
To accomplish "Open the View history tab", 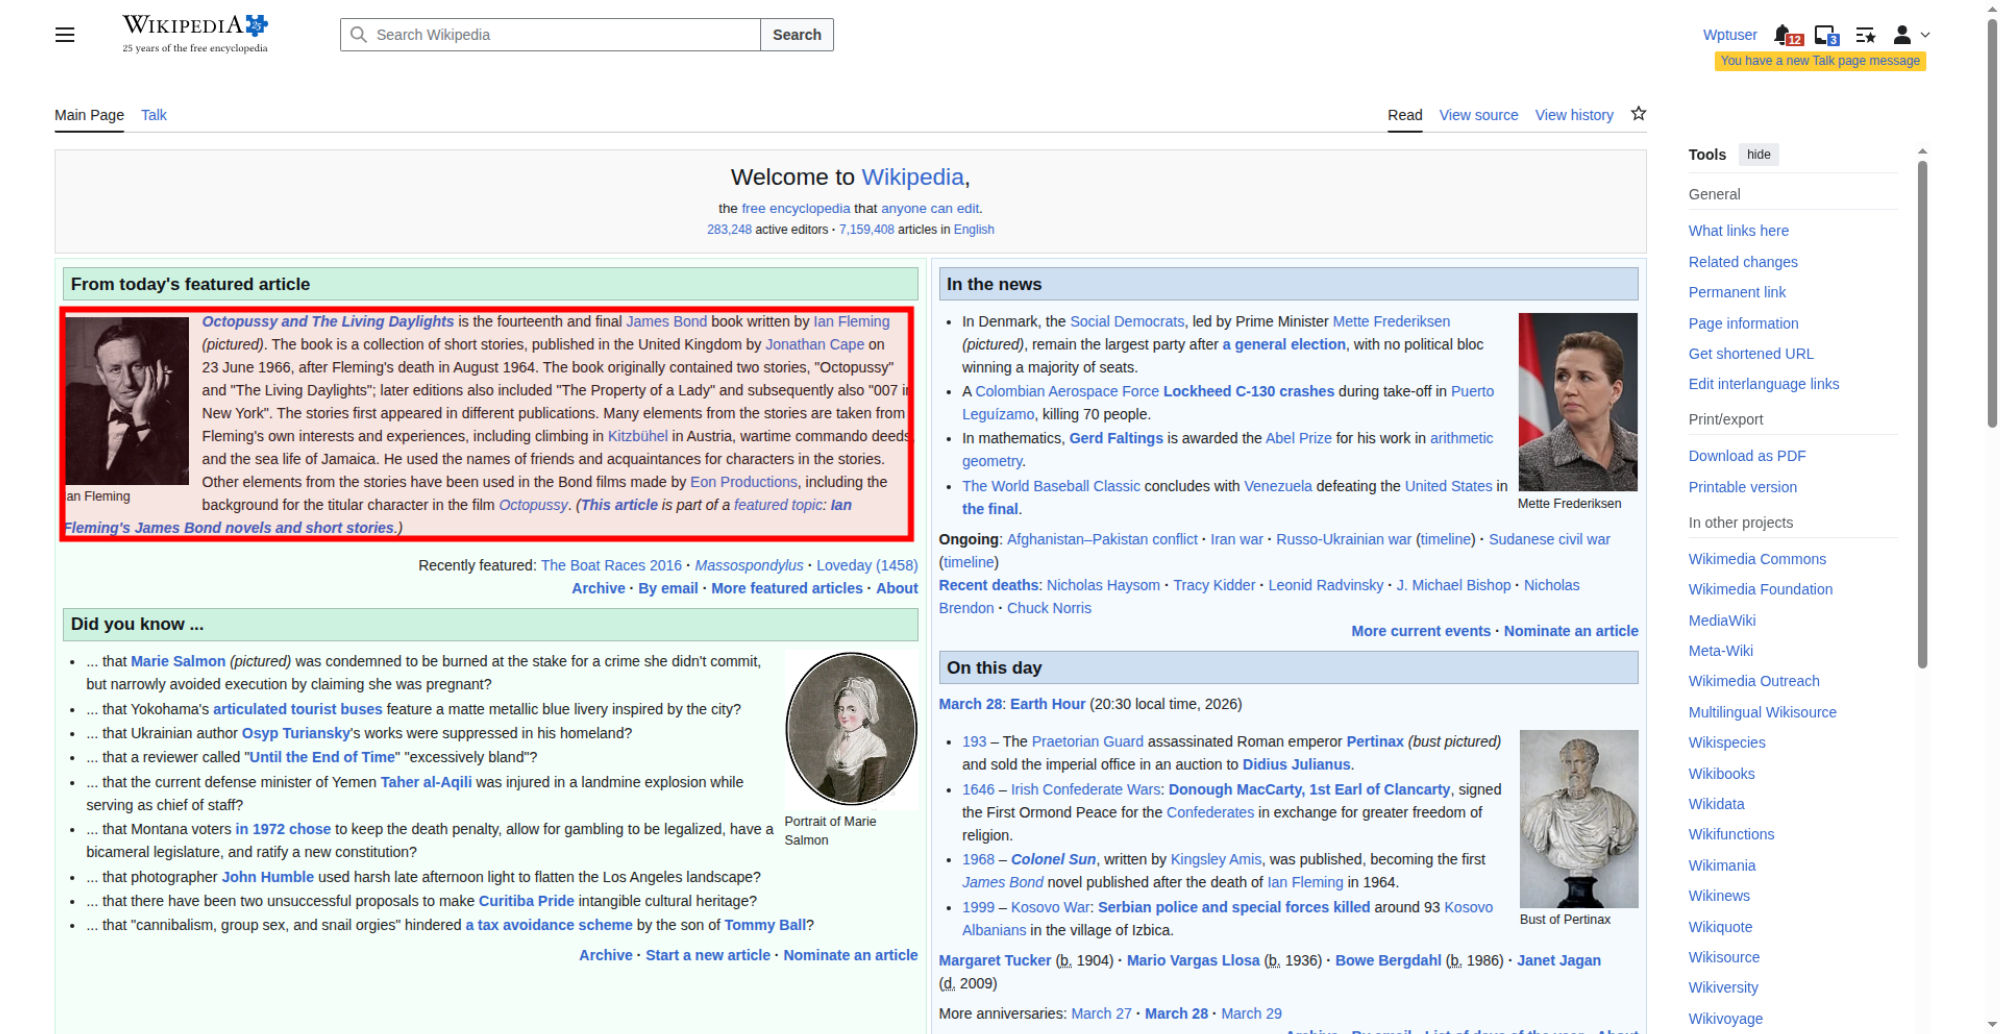I will (x=1574, y=115).
